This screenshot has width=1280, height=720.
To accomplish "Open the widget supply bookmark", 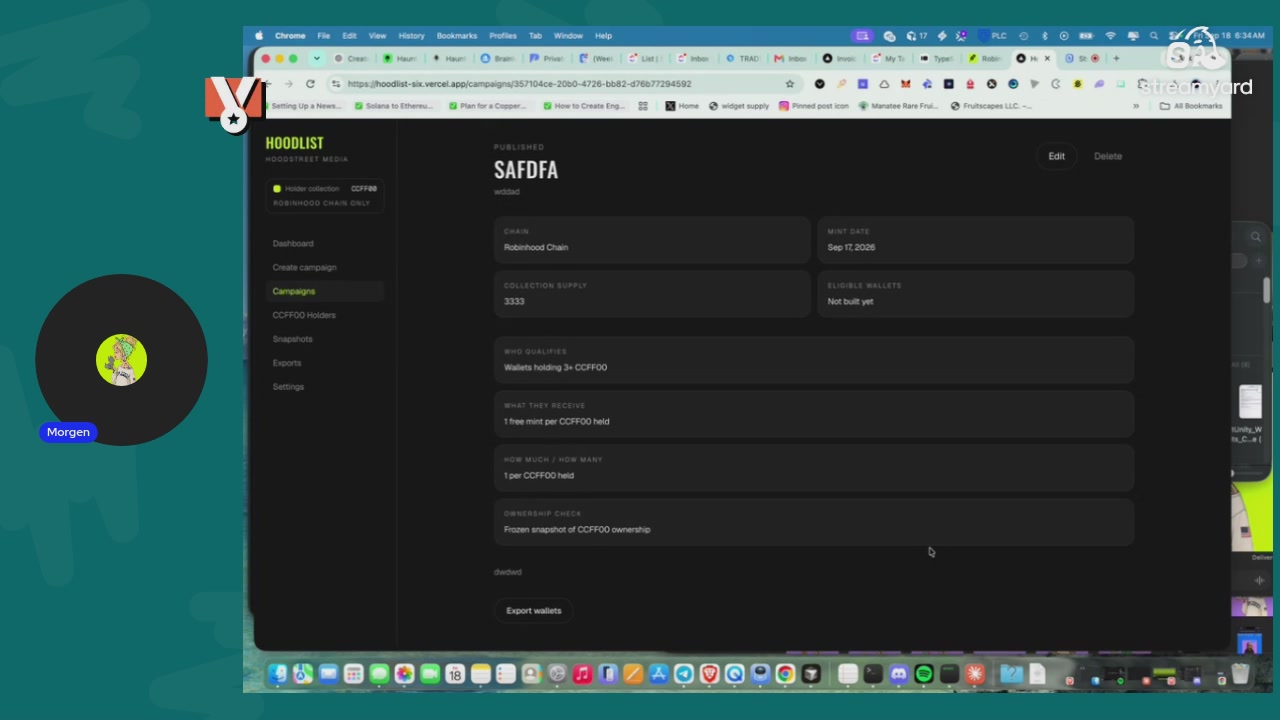I will click(739, 106).
